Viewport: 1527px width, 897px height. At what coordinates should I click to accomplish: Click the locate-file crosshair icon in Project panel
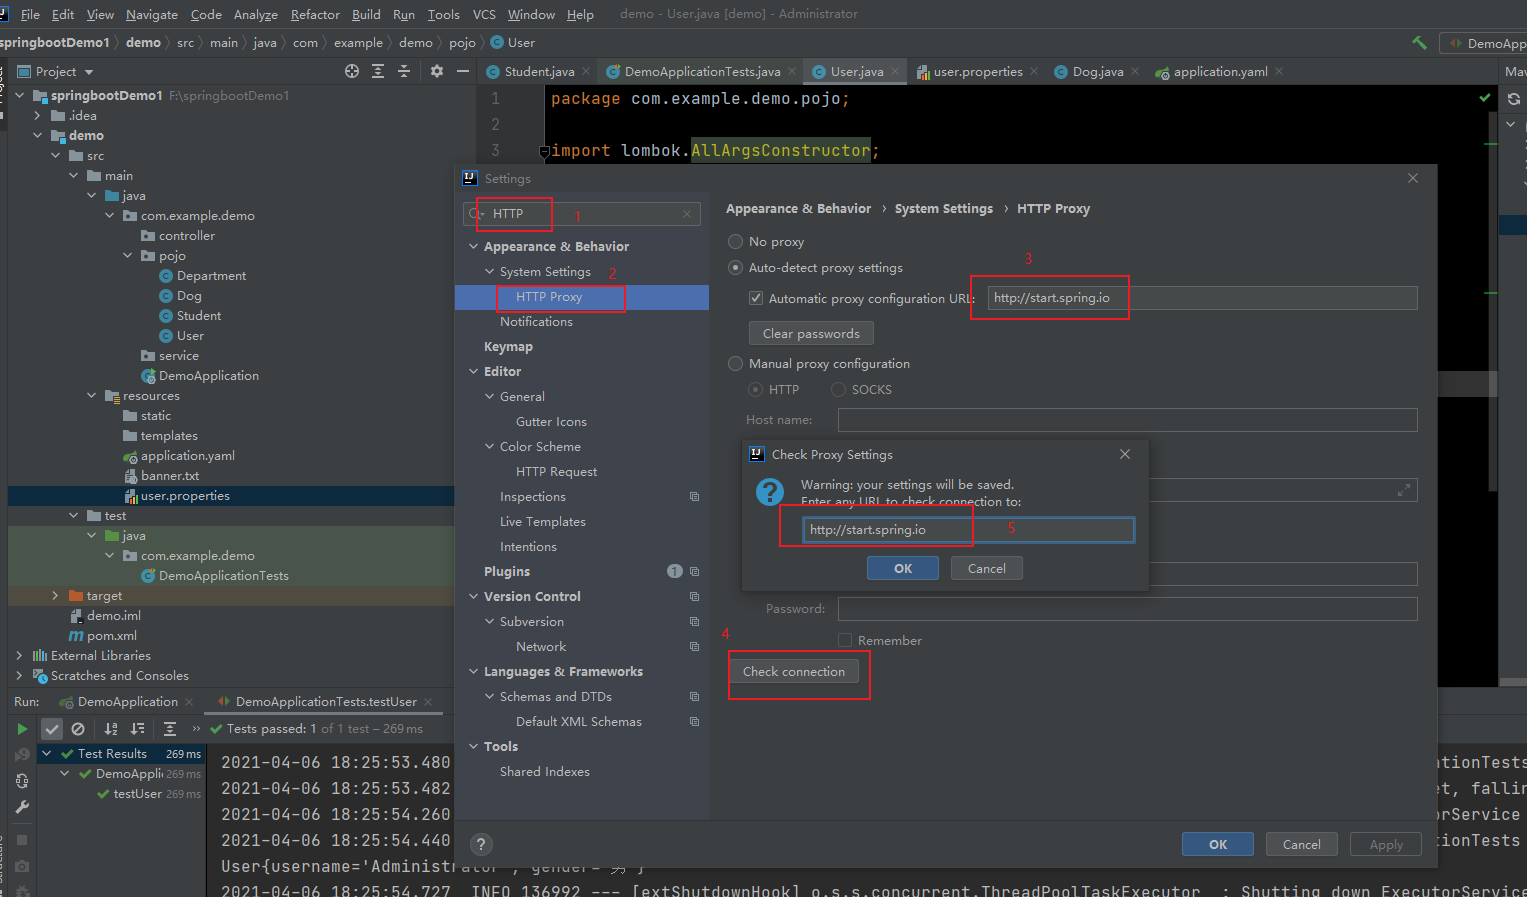pyautogui.click(x=352, y=71)
